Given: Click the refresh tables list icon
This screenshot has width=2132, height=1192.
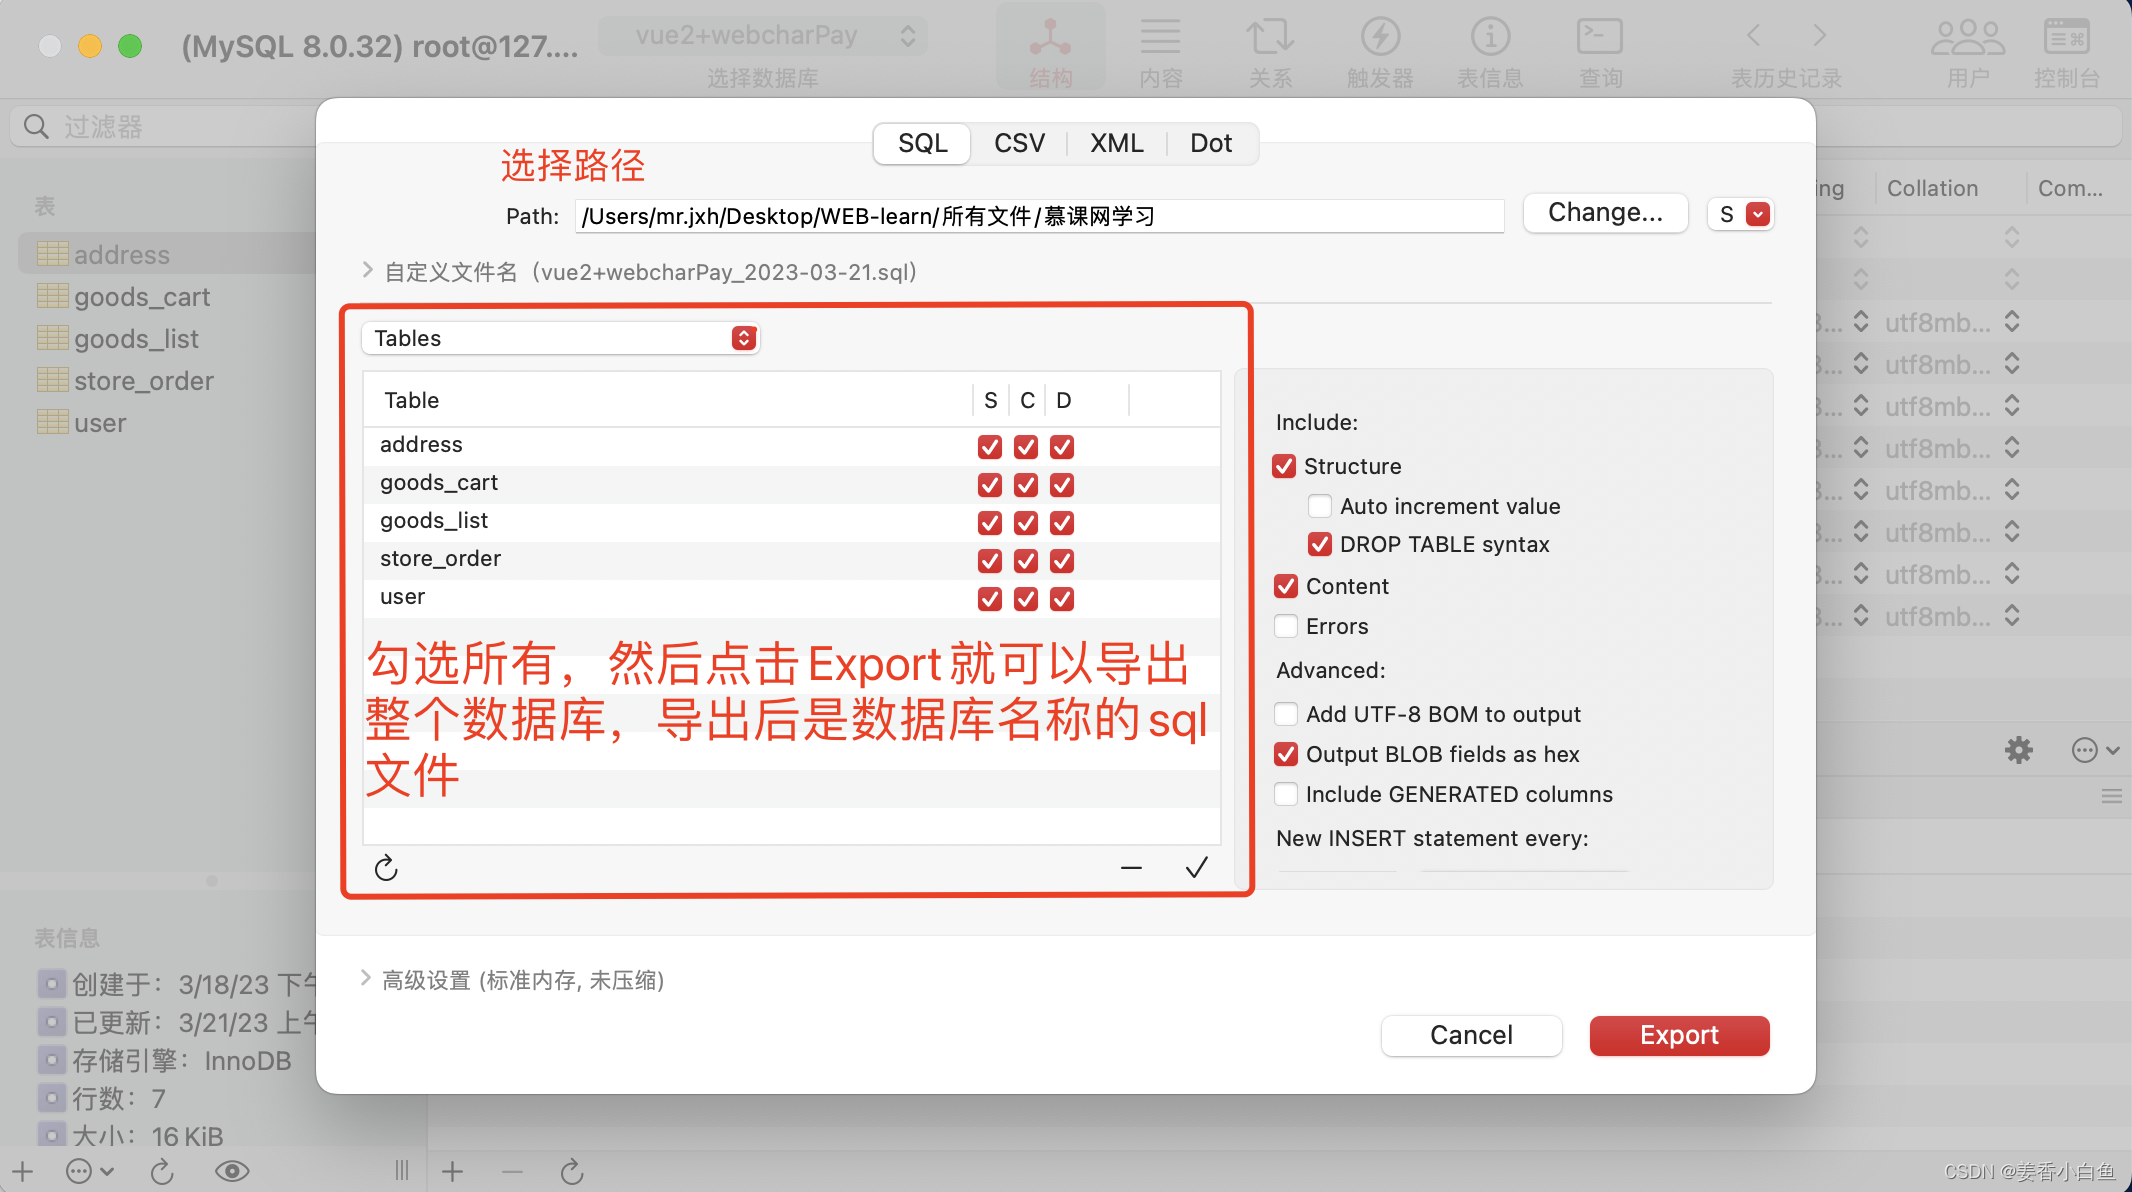Looking at the screenshot, I should point(386,868).
